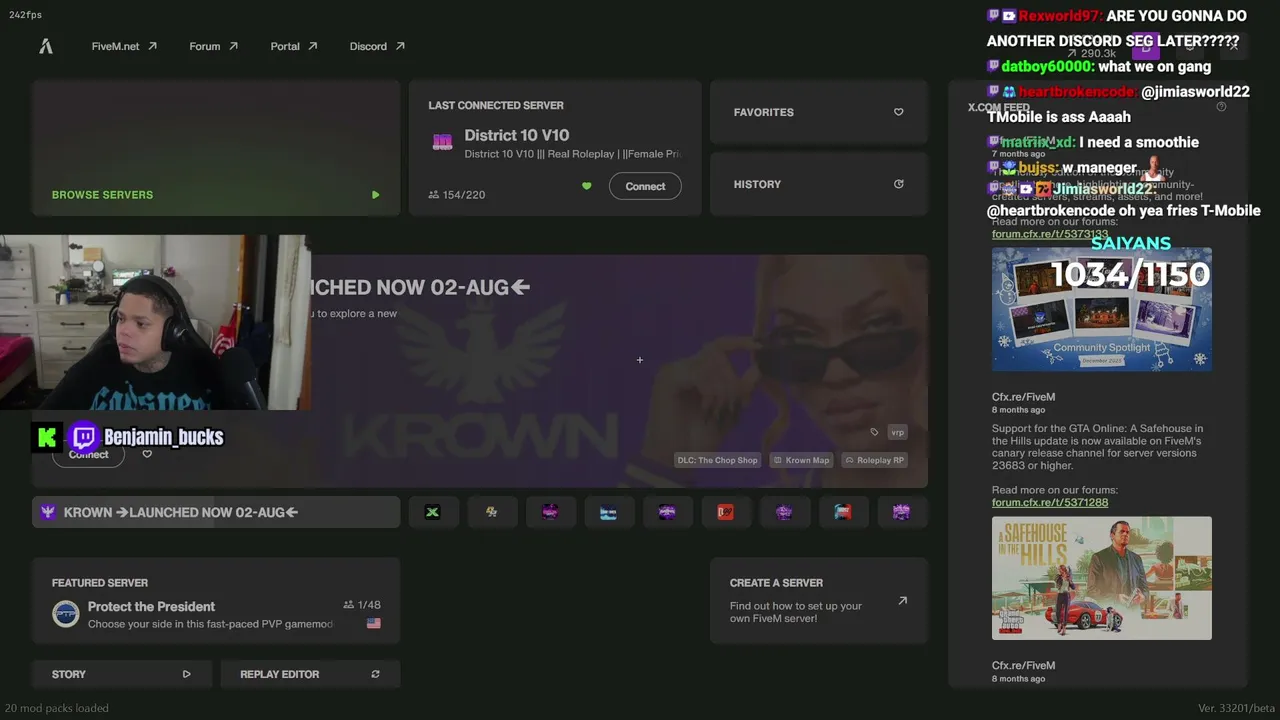This screenshot has height=720, width=1280.
Task: Click the X.com Feed help icon
Action: click(x=1221, y=107)
